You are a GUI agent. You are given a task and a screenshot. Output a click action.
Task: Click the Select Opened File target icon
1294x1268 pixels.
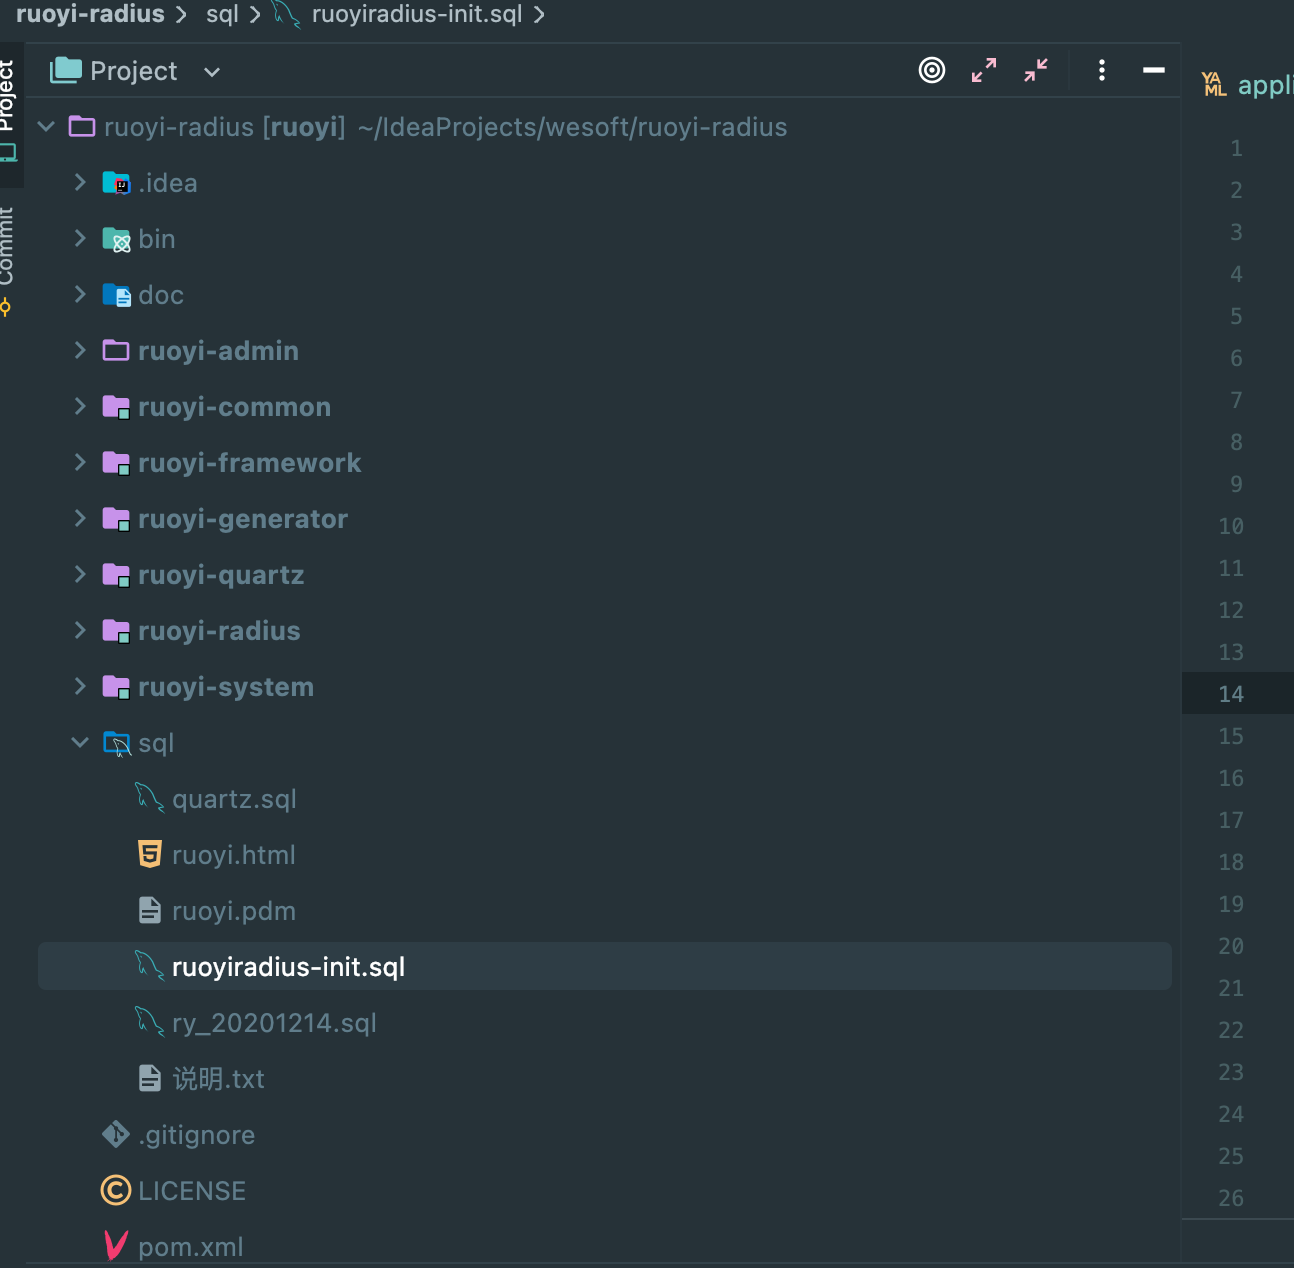tap(932, 70)
